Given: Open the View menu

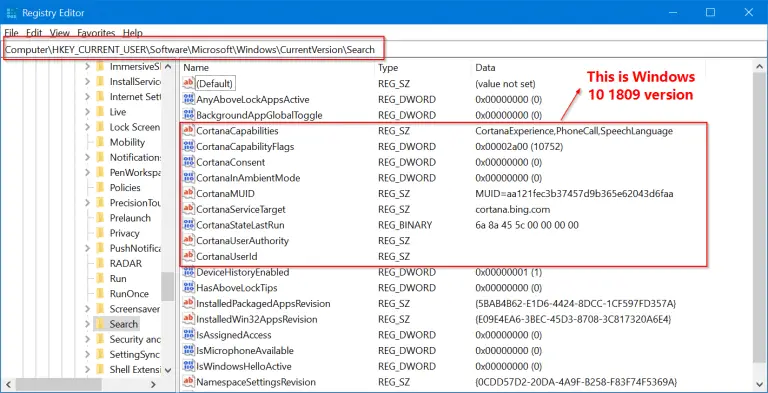Looking at the screenshot, I should point(60,33).
